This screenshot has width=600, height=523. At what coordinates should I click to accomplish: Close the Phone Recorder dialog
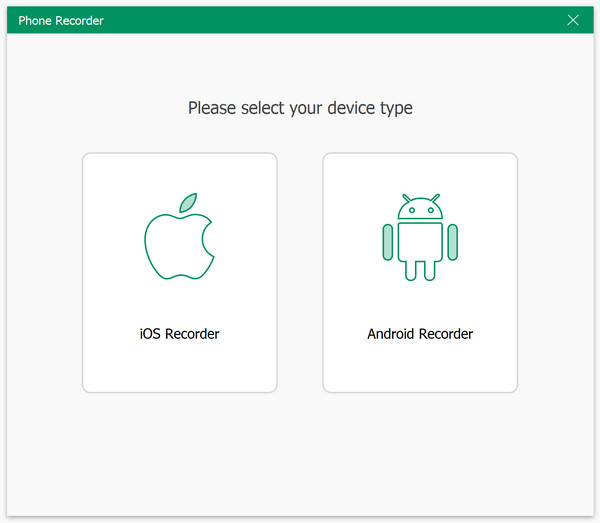click(x=573, y=20)
